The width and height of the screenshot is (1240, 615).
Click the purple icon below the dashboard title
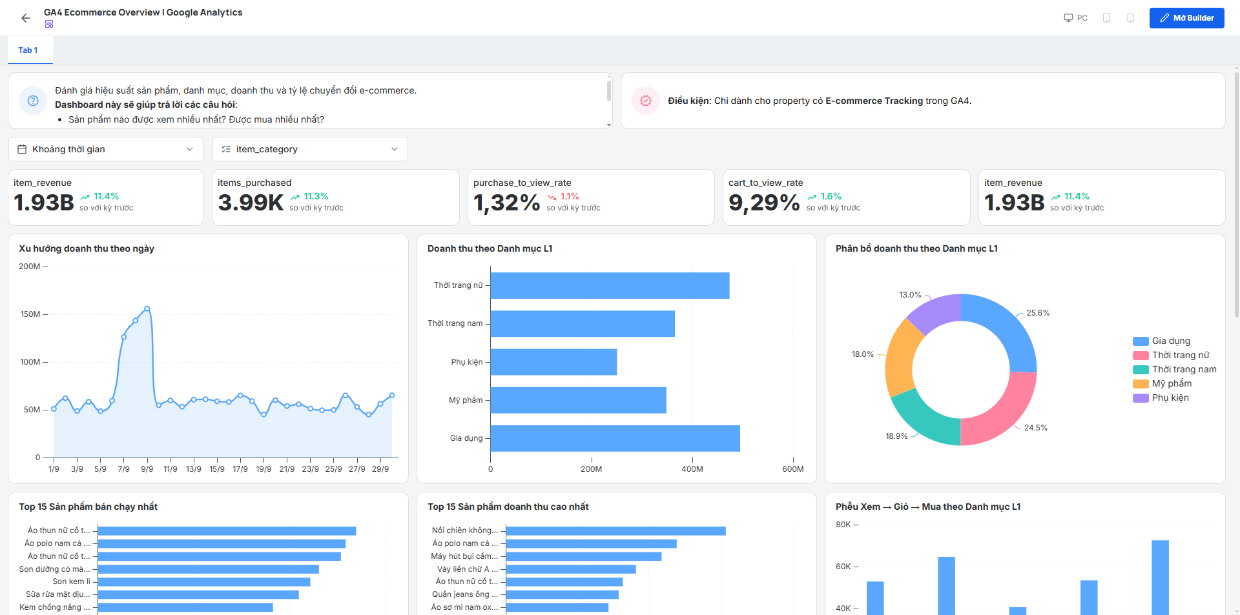coord(49,24)
